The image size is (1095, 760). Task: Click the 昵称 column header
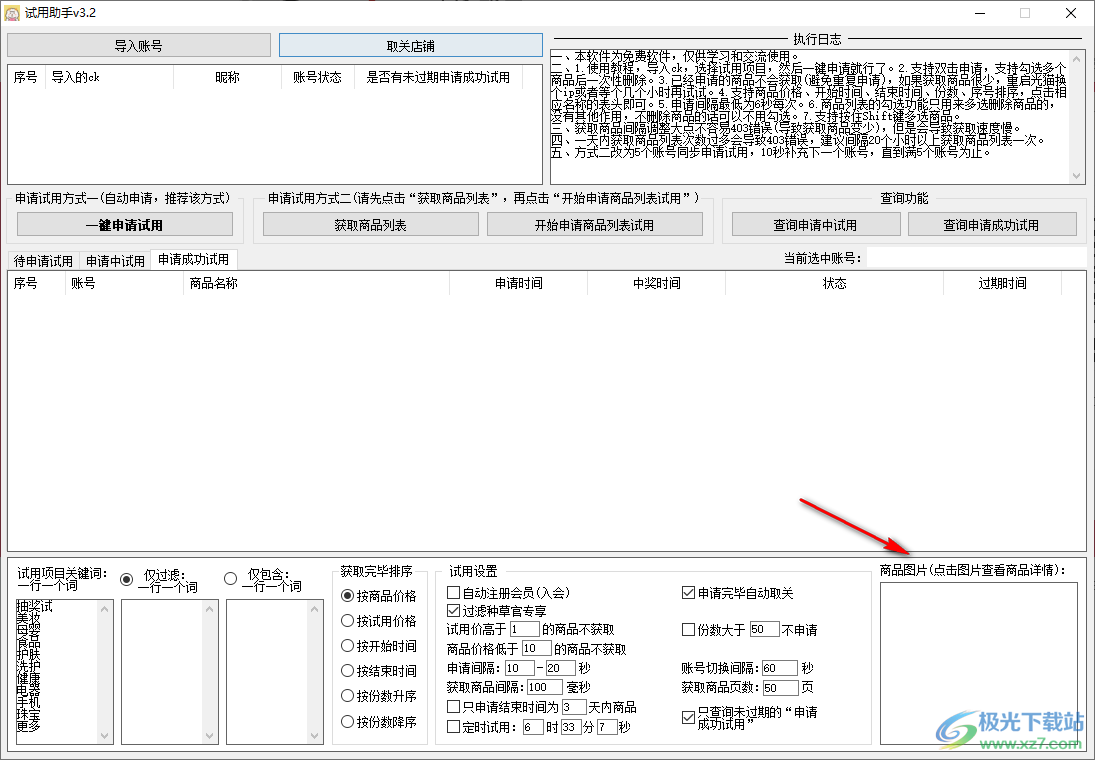227,77
